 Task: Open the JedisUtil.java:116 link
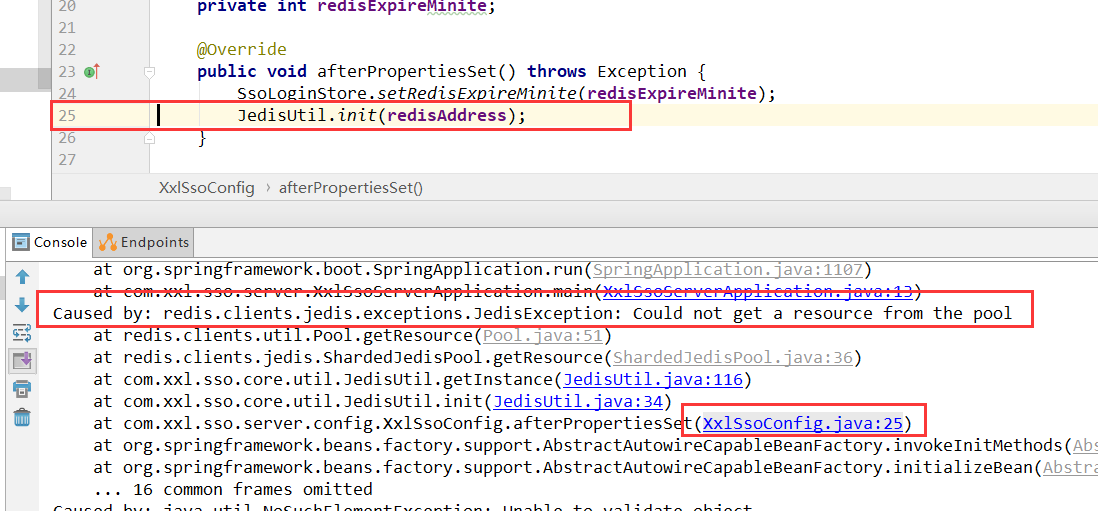(652, 379)
